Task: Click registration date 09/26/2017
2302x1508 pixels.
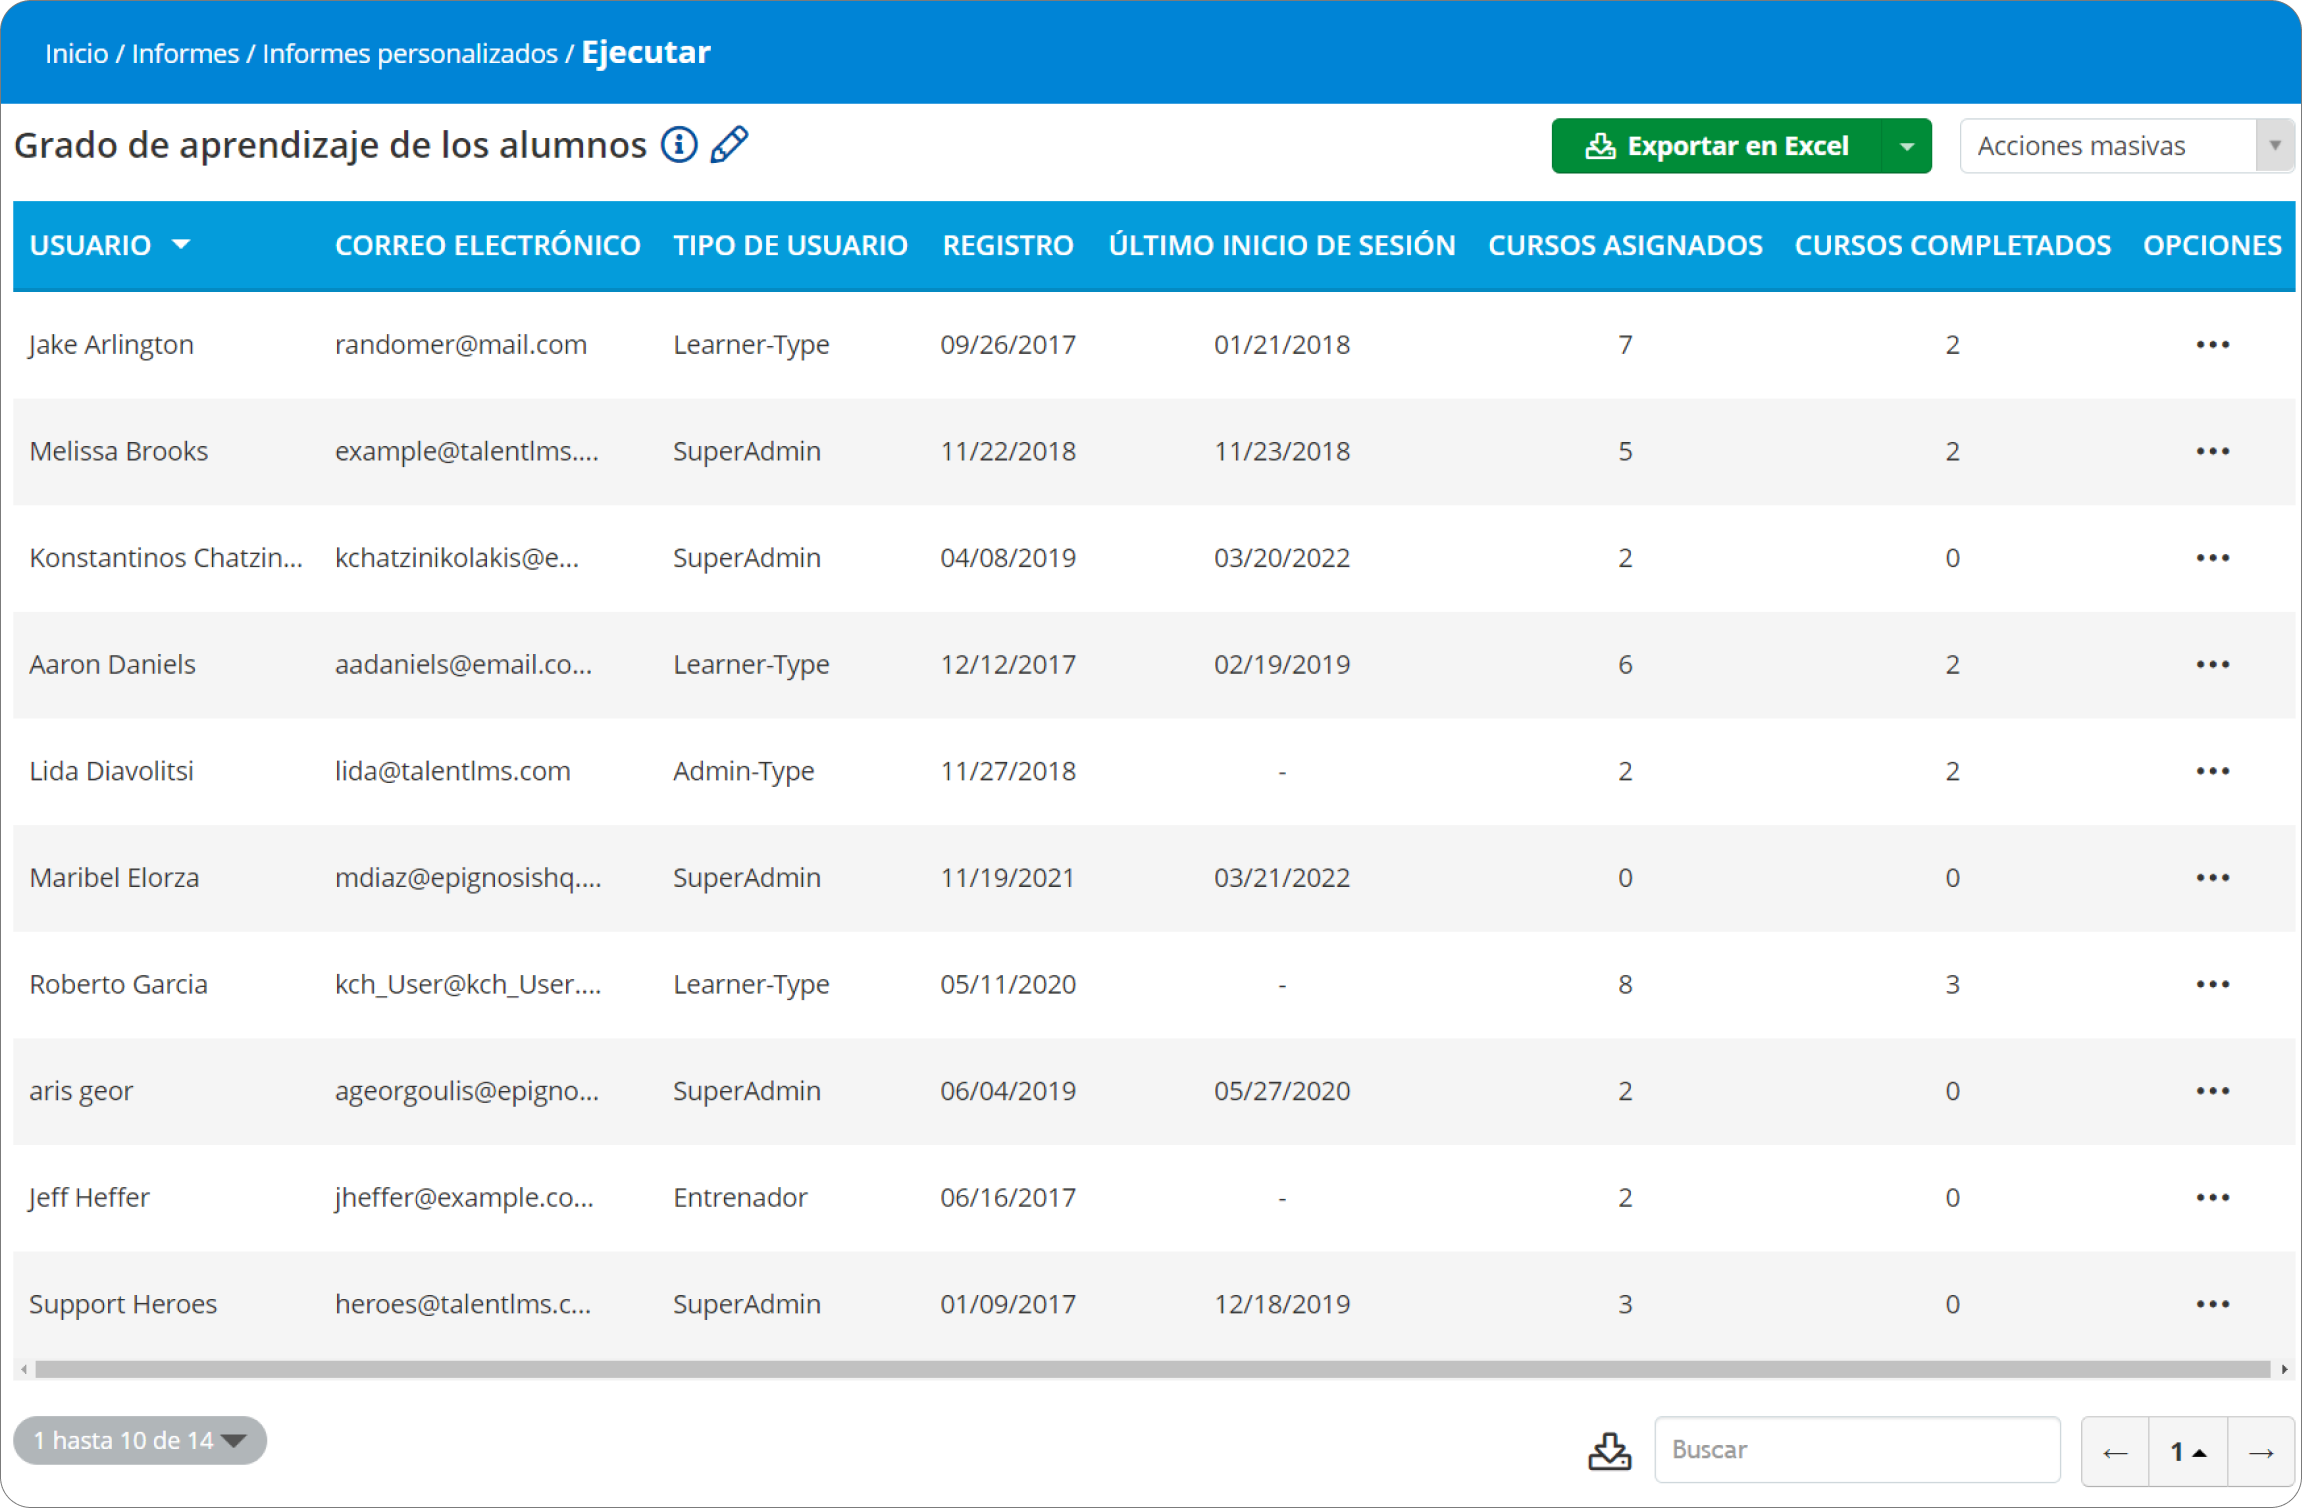Action: 1008,345
